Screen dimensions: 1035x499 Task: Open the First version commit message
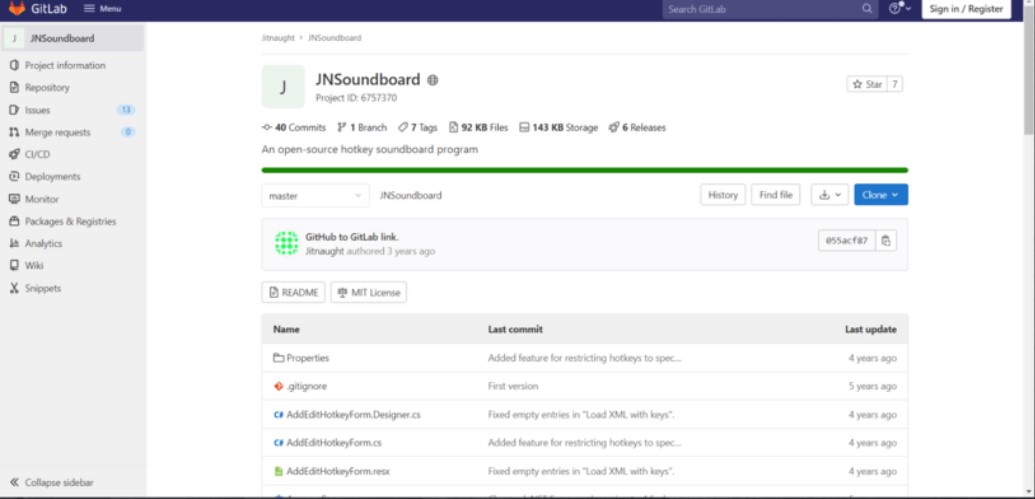[x=513, y=386]
